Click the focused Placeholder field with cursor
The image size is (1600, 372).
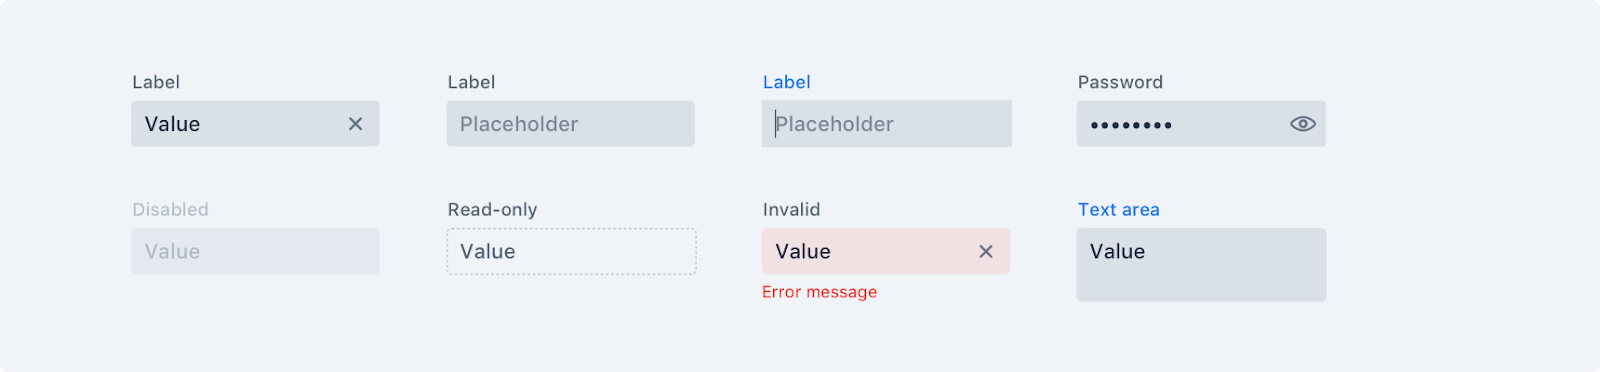point(887,124)
